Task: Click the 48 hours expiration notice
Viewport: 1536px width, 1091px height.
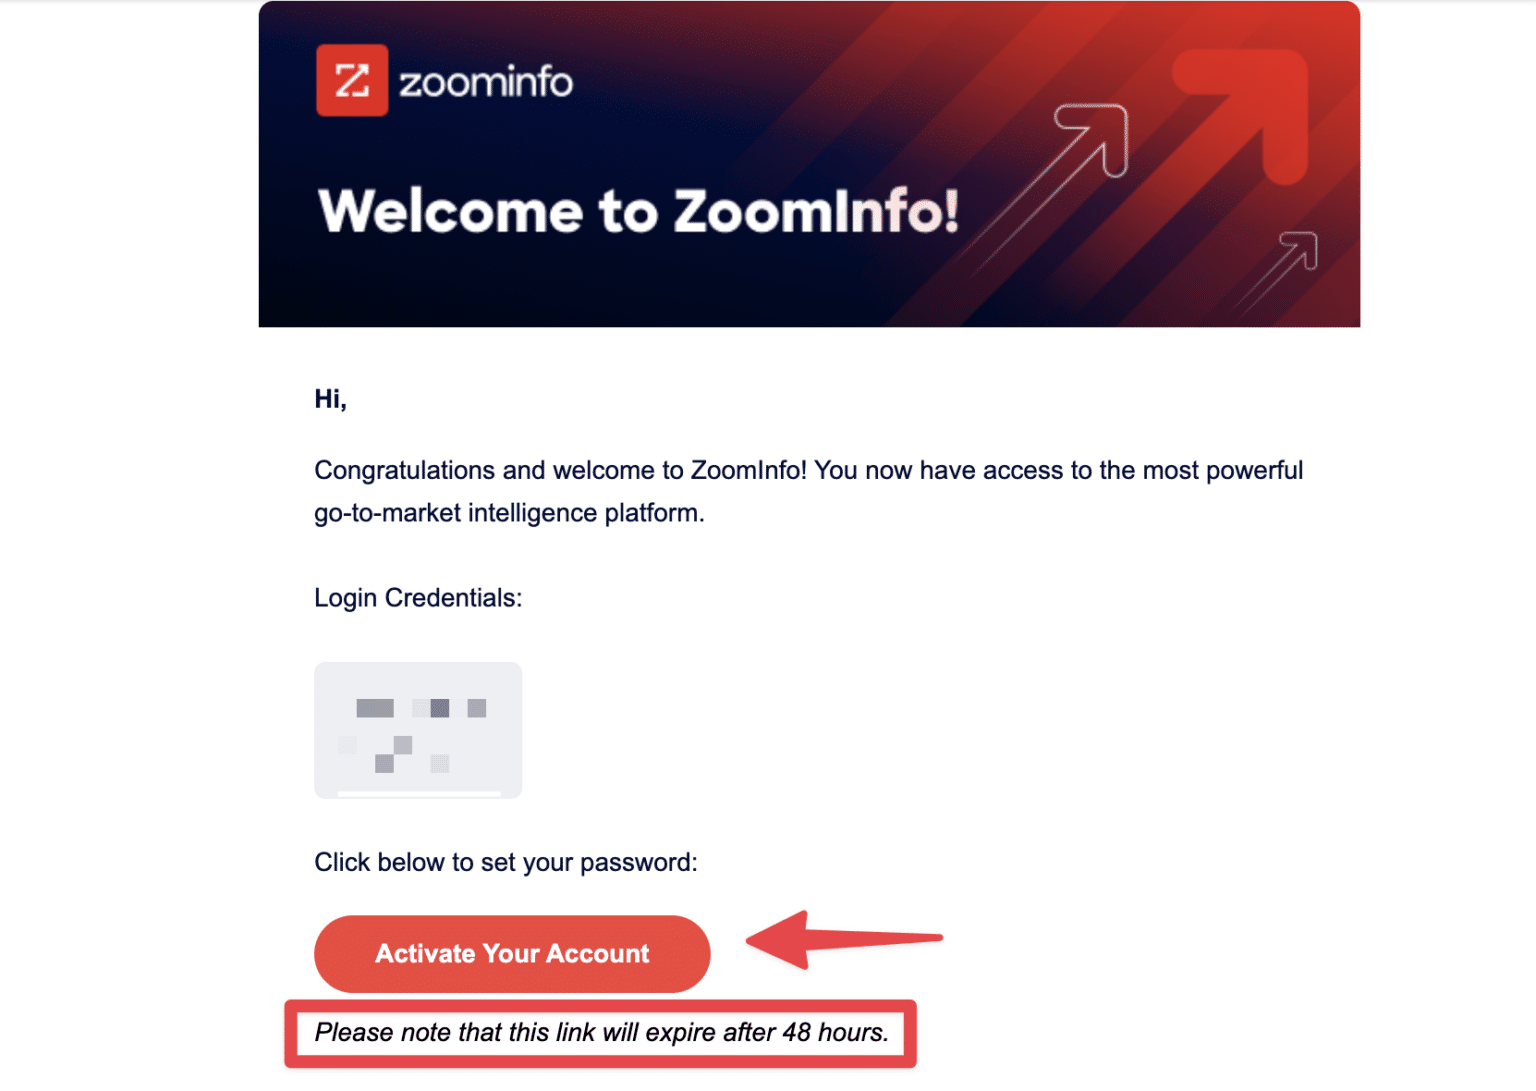Action: point(600,1033)
